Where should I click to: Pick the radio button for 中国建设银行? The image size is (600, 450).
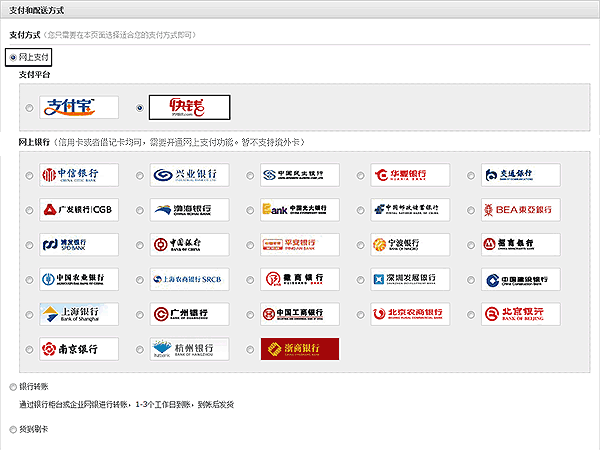click(x=471, y=280)
